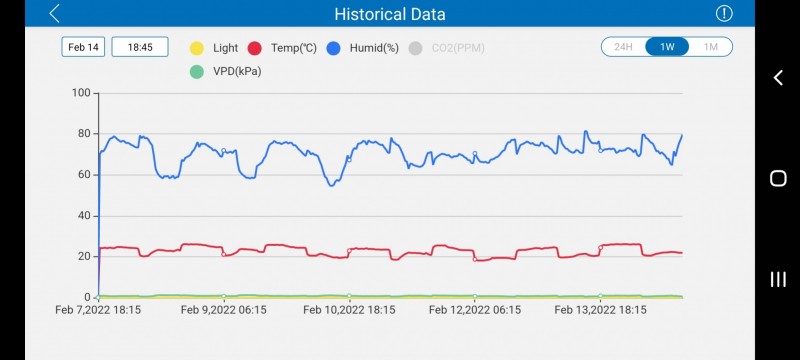Open the info icon in header
Image resolution: width=800 pixels, height=360 pixels.
point(724,13)
